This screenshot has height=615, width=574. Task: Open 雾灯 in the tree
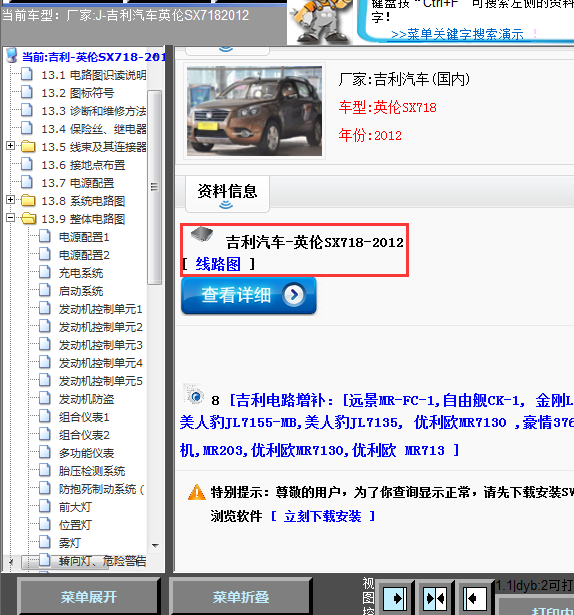(x=69, y=543)
